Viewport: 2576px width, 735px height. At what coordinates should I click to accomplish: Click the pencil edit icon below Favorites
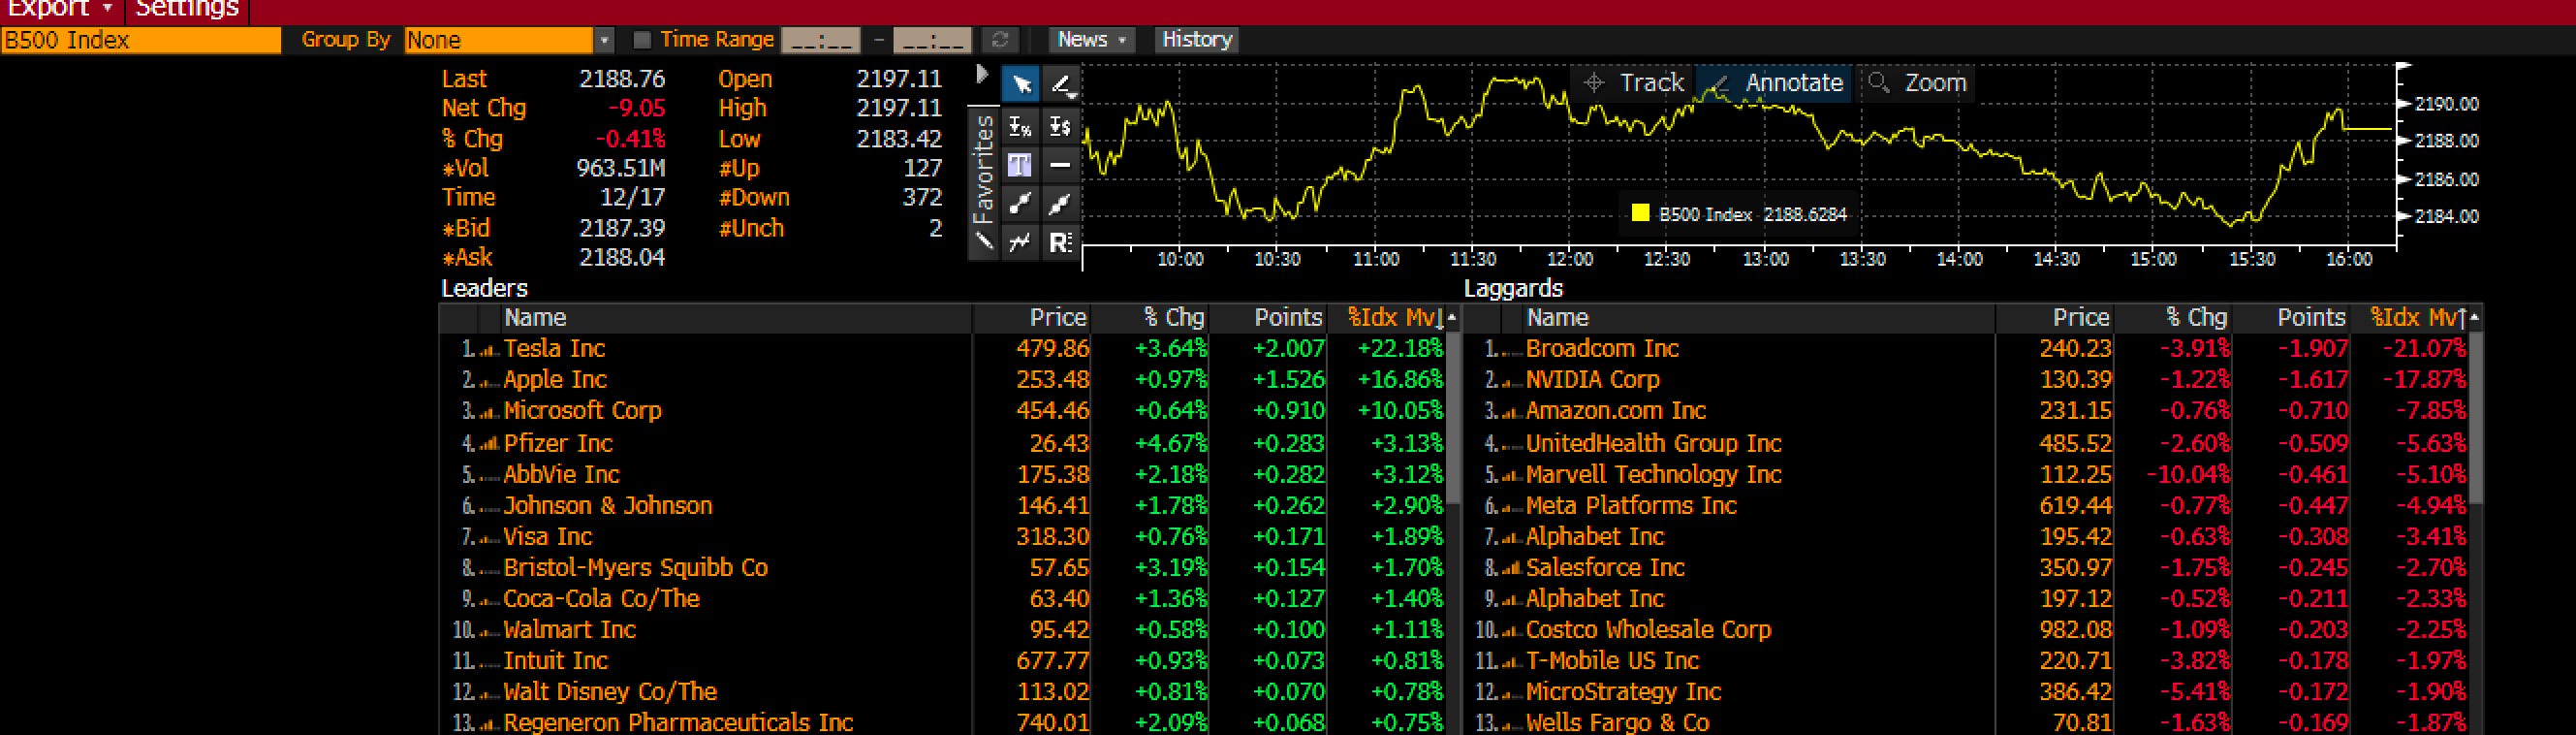(x=984, y=242)
